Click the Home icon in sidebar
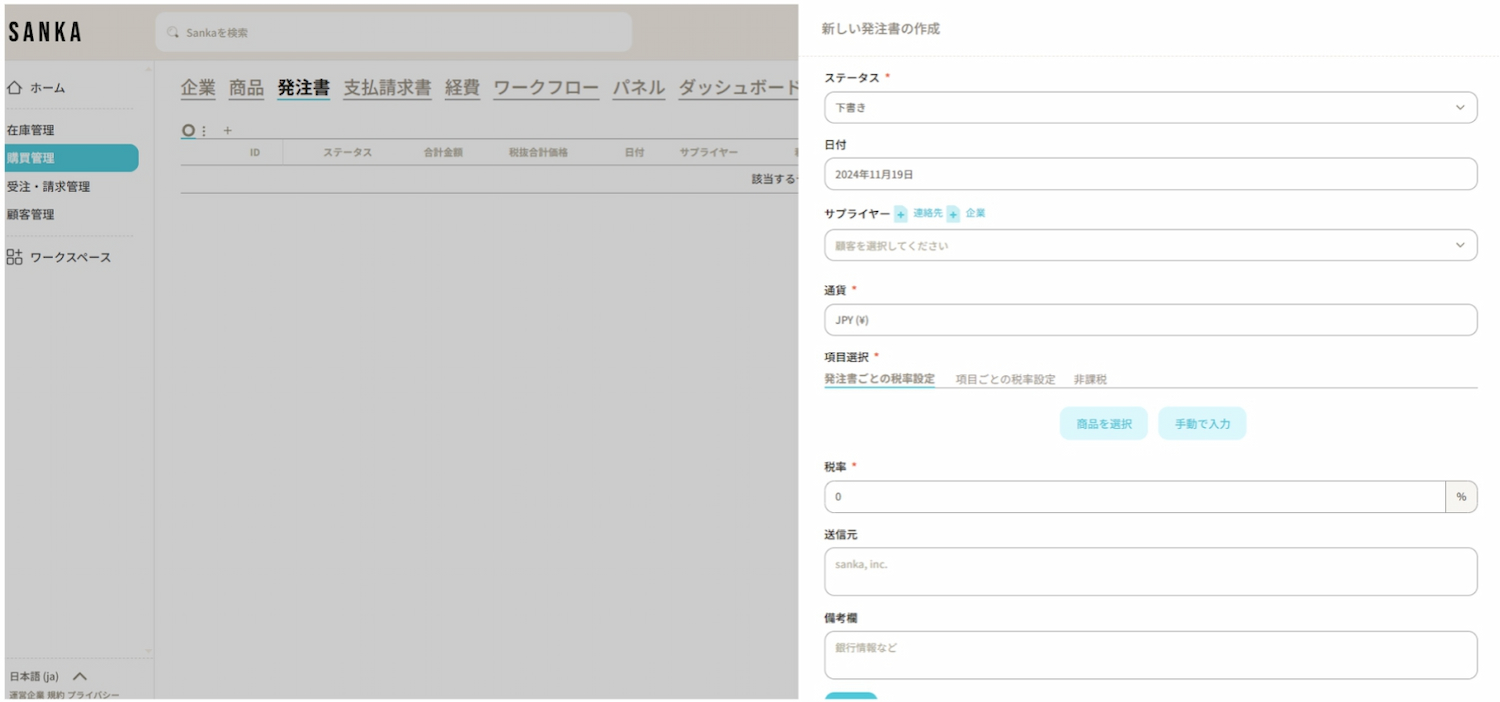This screenshot has height=702, width=1500. coord(14,88)
